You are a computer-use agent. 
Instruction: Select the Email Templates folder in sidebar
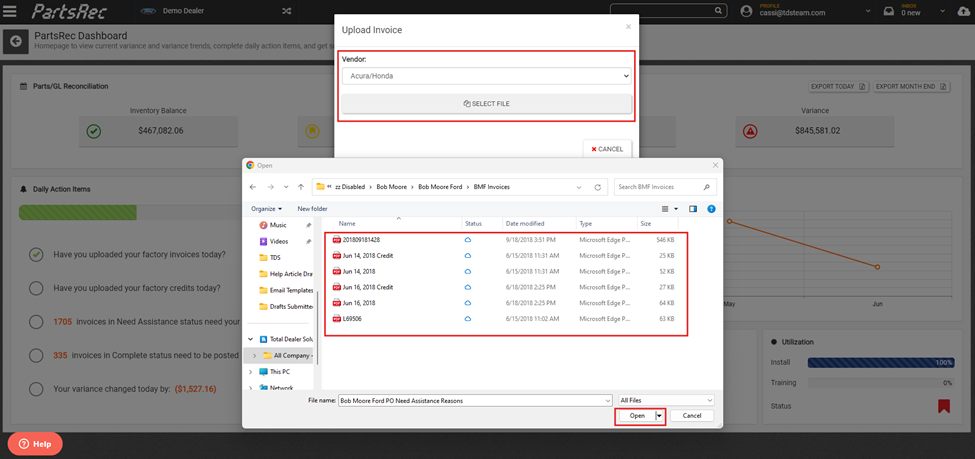pos(287,290)
